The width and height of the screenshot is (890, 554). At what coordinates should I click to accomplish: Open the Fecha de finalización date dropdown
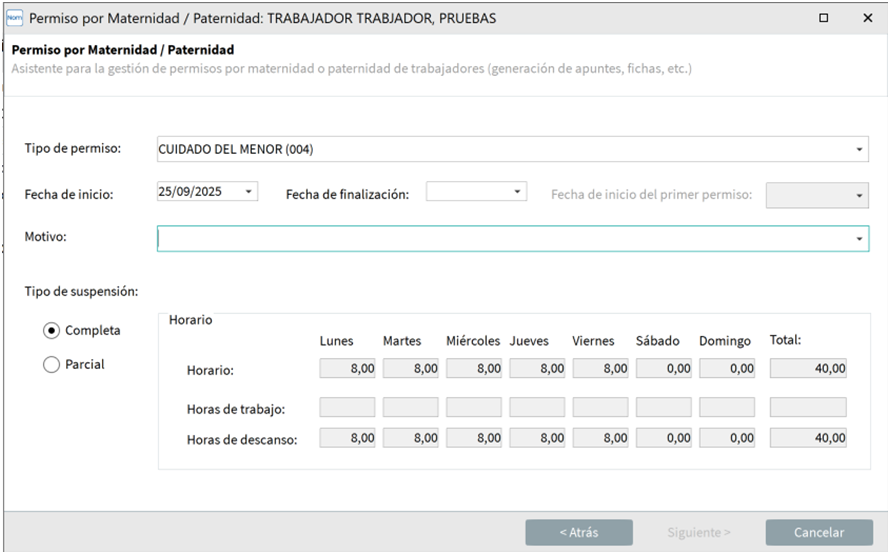point(517,191)
